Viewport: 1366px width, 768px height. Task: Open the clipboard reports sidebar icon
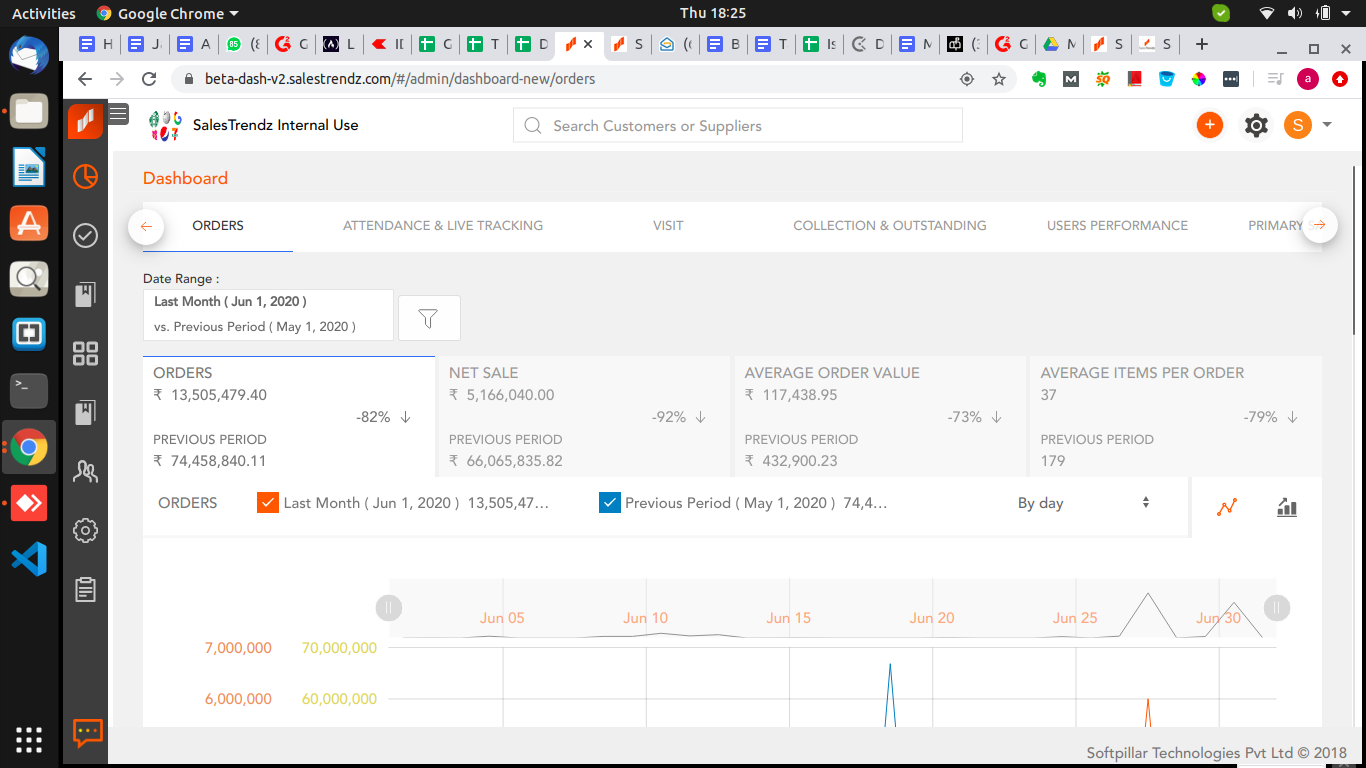86,590
